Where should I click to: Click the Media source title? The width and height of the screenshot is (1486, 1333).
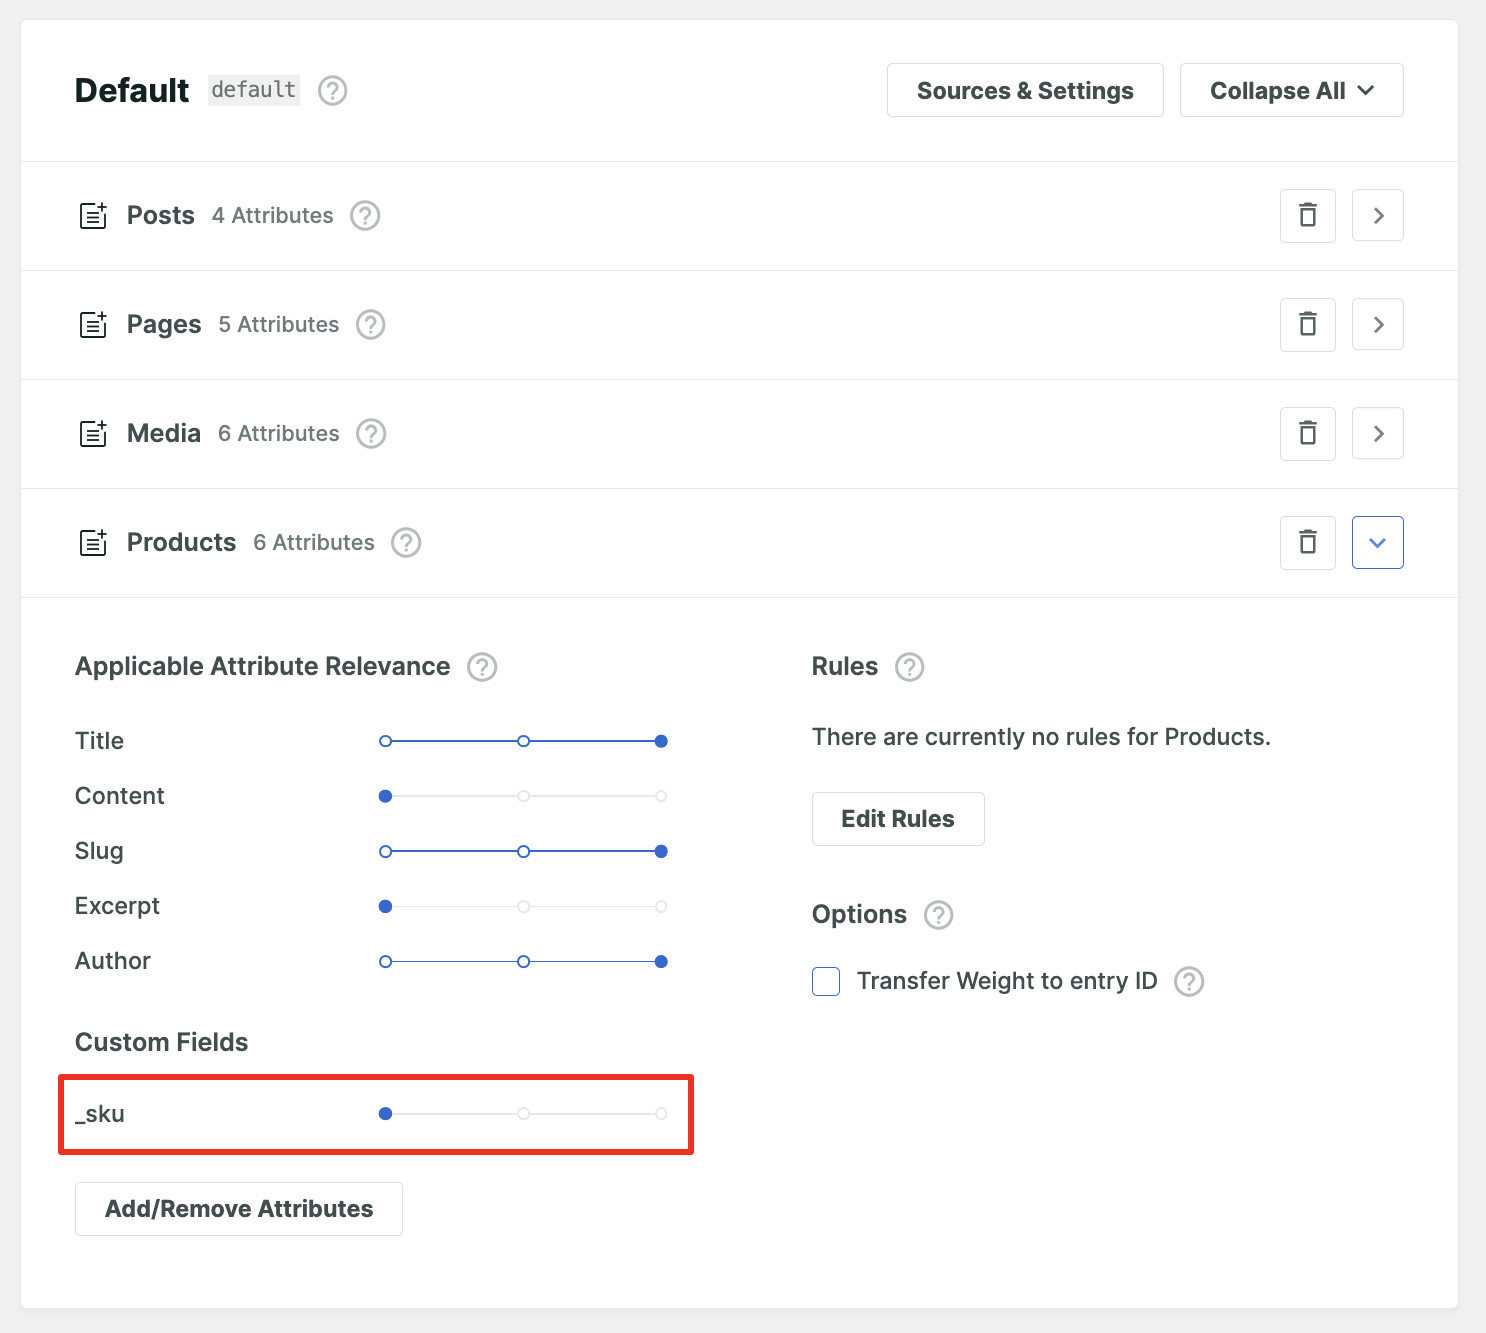click(x=164, y=434)
